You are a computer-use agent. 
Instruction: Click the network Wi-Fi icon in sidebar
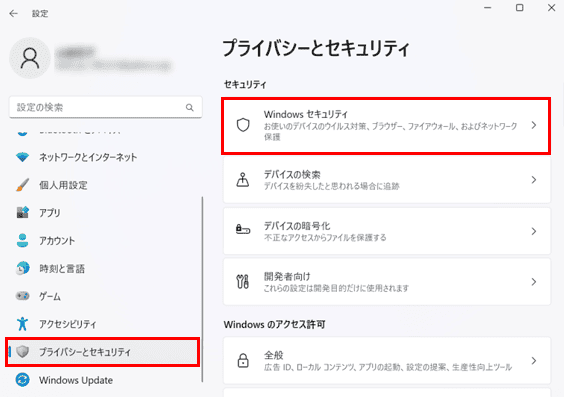pos(23,157)
